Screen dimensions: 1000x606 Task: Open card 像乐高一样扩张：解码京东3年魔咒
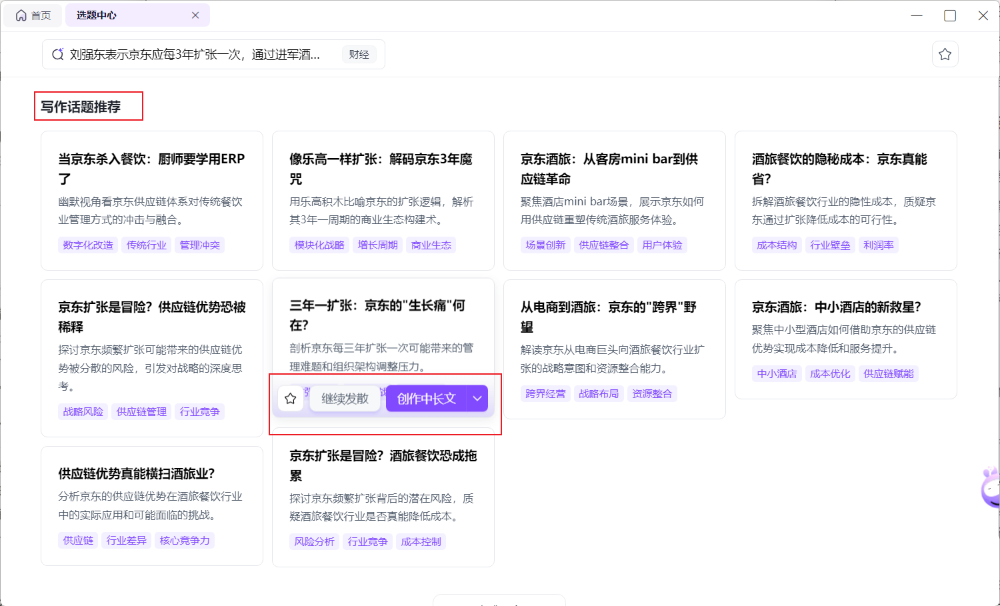pos(383,201)
